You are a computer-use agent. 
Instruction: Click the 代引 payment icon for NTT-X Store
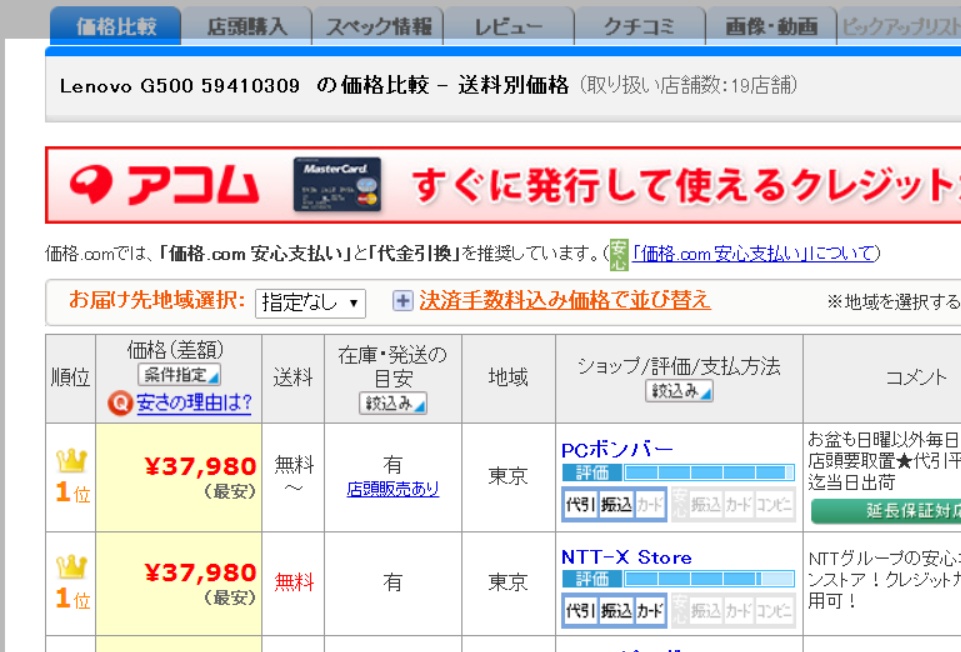[581, 610]
